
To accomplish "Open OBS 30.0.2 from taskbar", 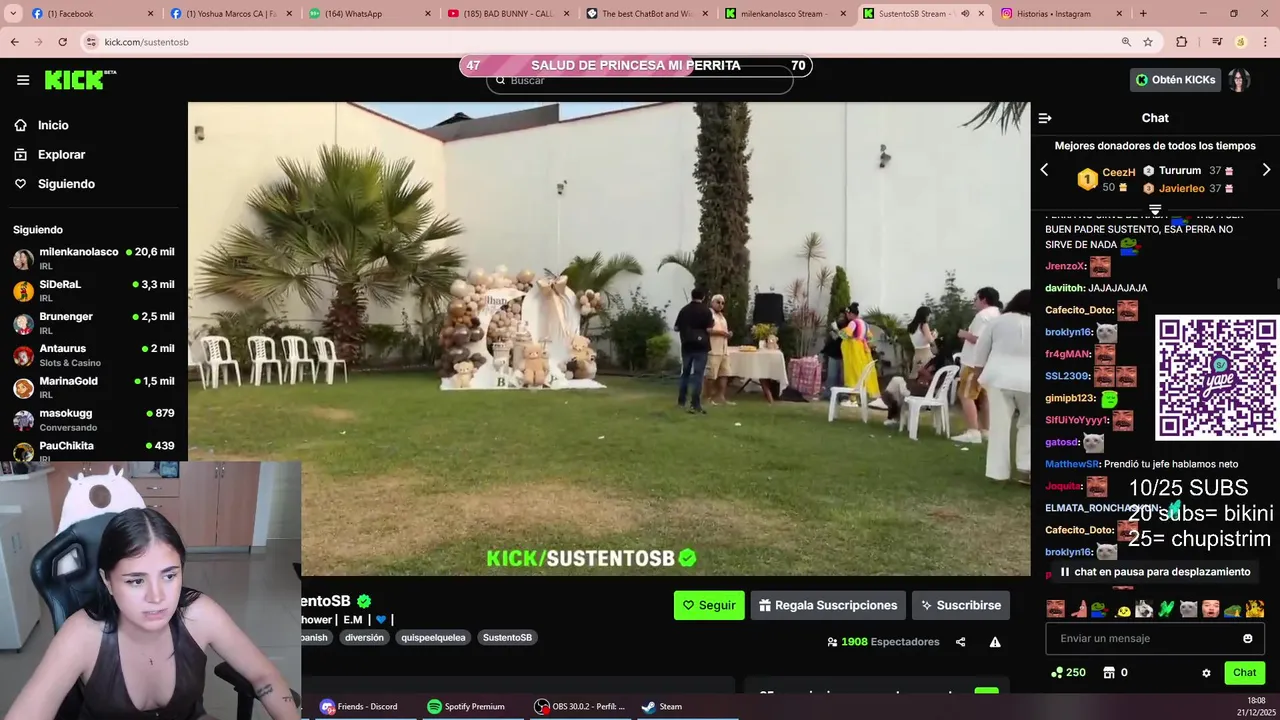I will pyautogui.click(x=580, y=706).
